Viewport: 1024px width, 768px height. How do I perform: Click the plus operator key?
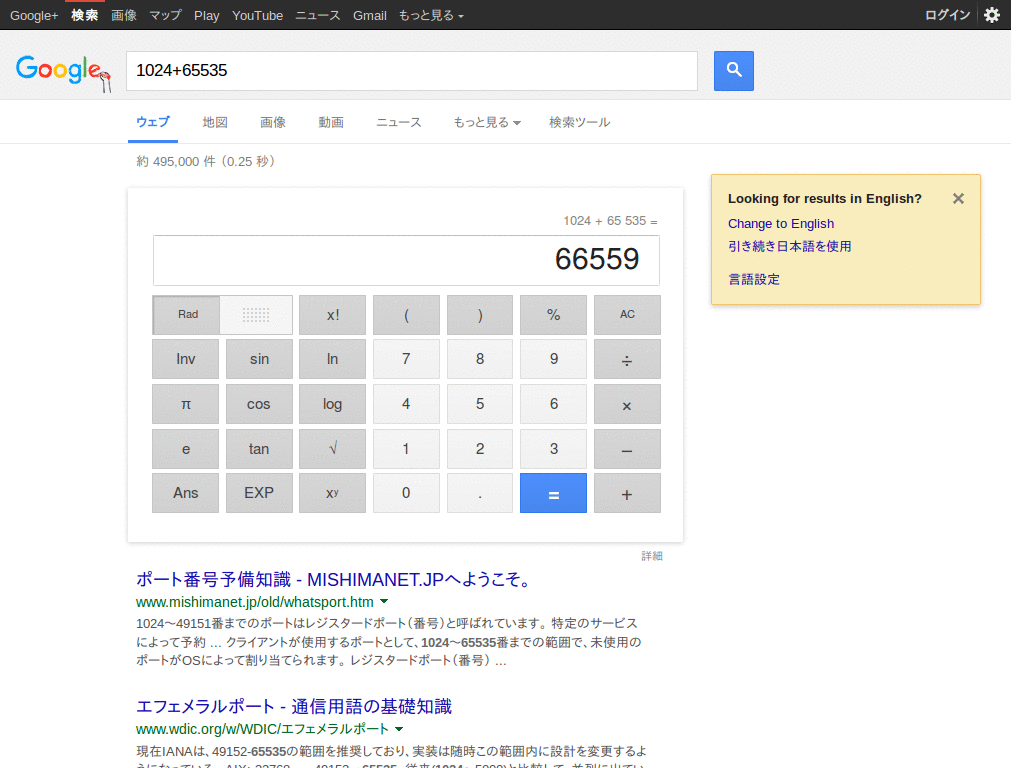(627, 493)
